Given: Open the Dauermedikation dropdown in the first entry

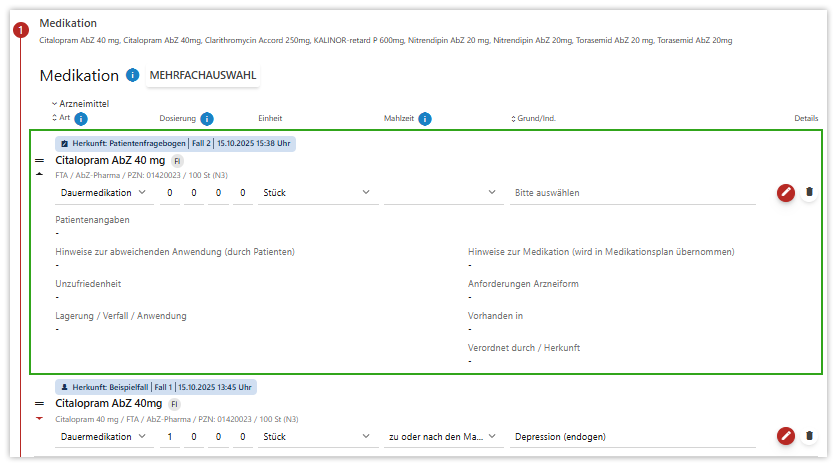Looking at the screenshot, I should pyautogui.click(x=103, y=192).
